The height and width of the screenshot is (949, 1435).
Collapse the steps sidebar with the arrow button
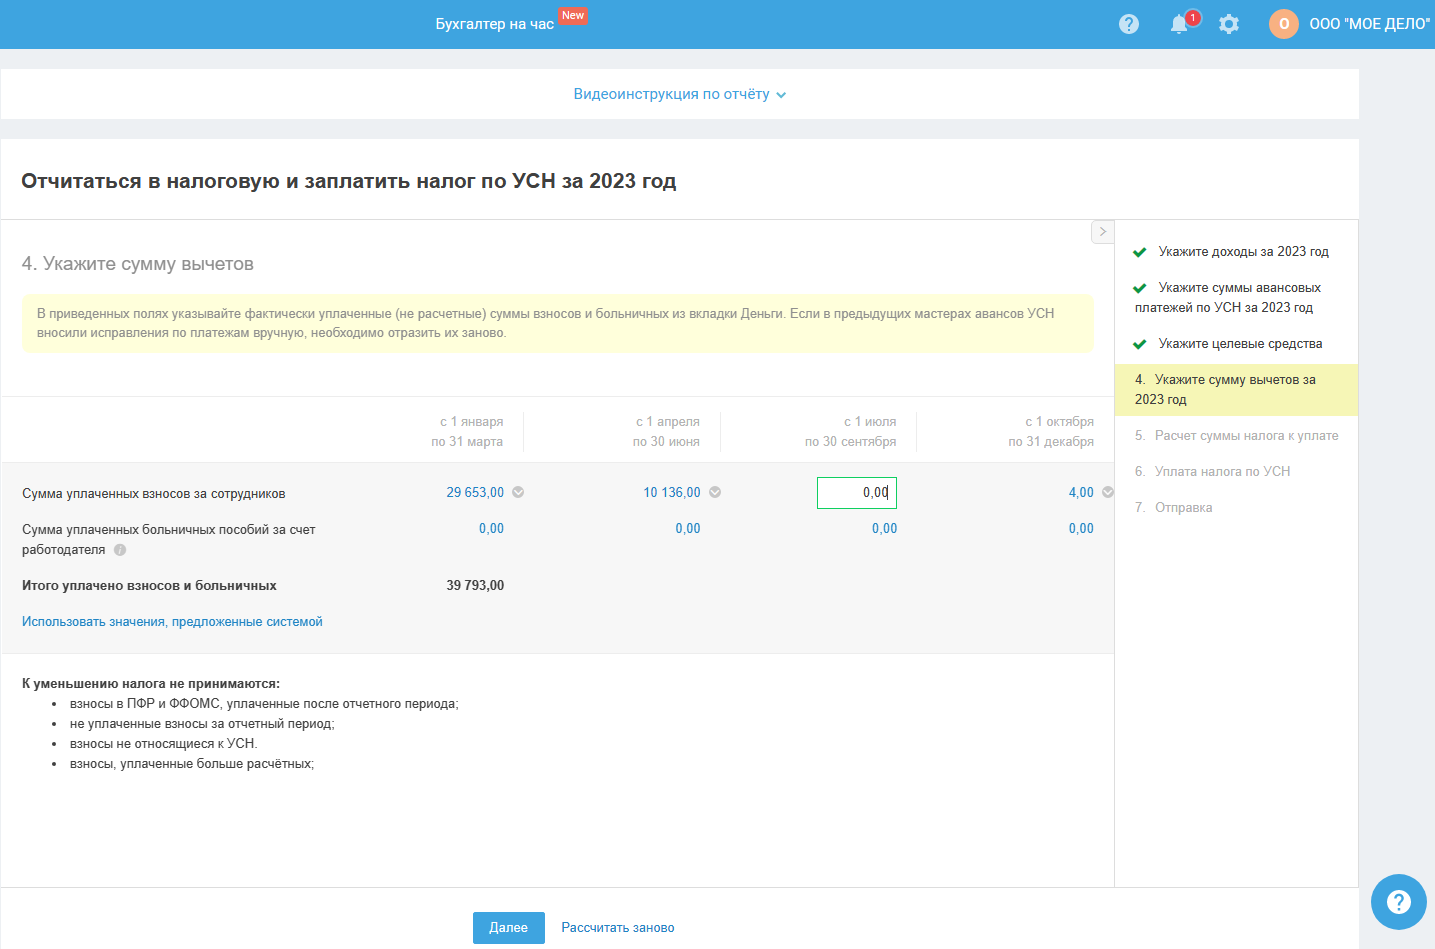pyautogui.click(x=1102, y=232)
